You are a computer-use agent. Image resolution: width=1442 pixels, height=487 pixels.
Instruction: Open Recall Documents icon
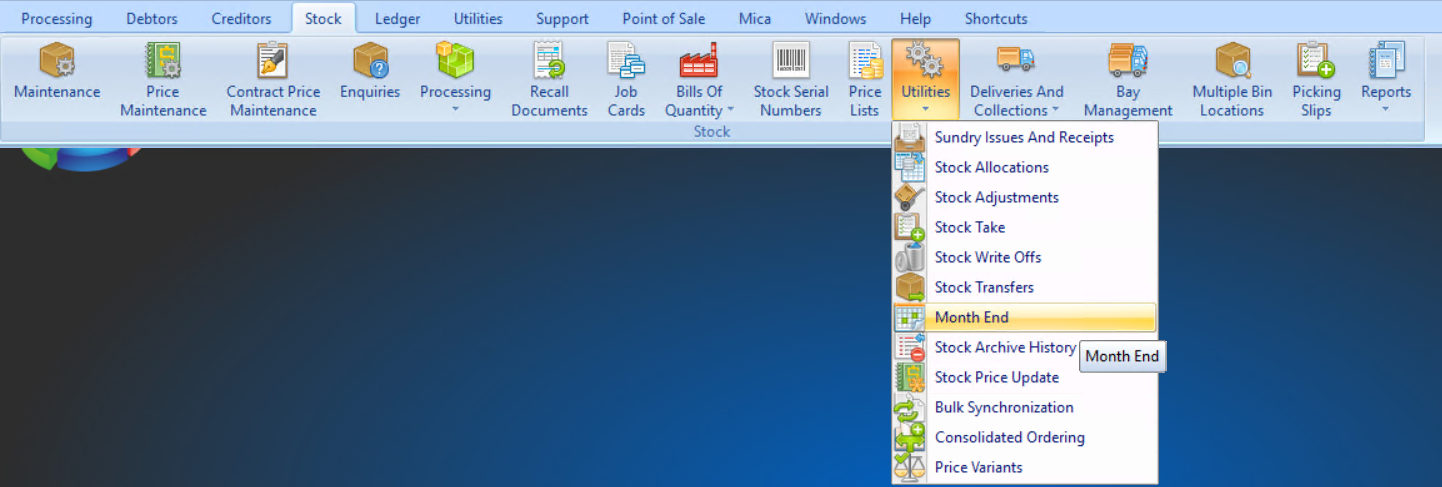click(x=549, y=60)
